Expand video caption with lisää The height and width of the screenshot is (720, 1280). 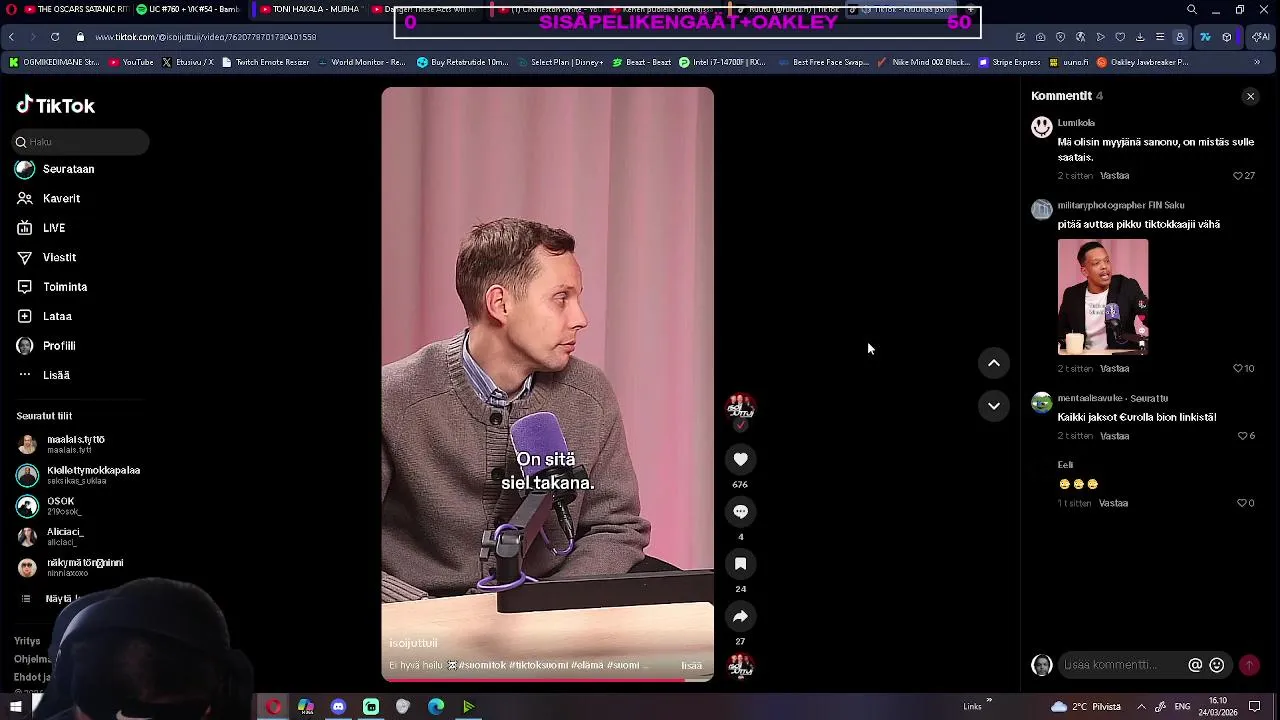[692, 666]
